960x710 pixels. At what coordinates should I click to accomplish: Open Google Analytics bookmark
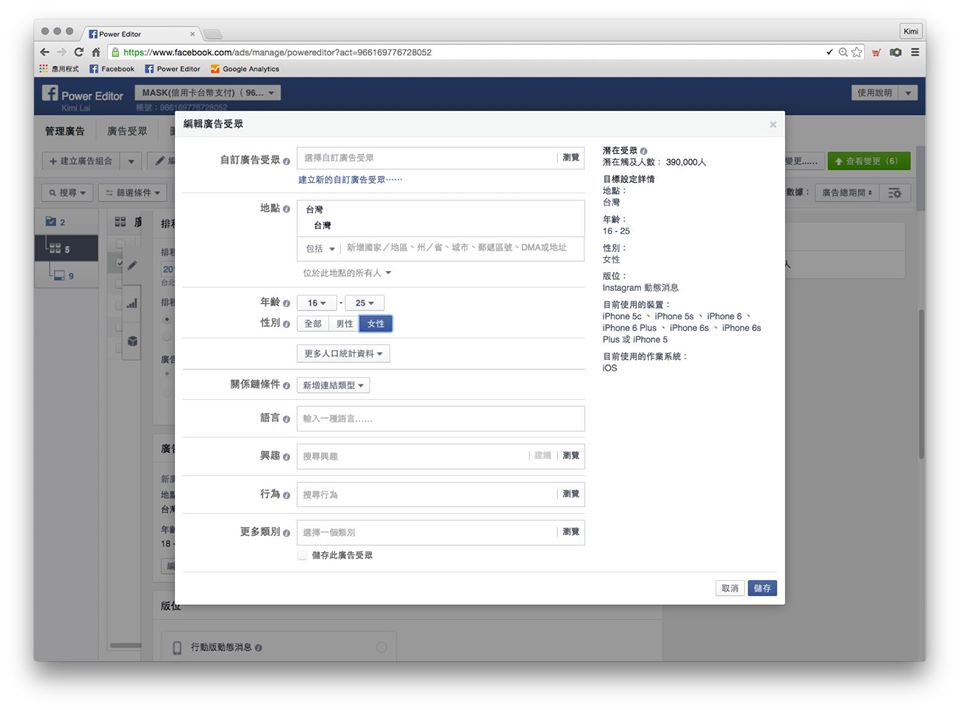(x=245, y=69)
